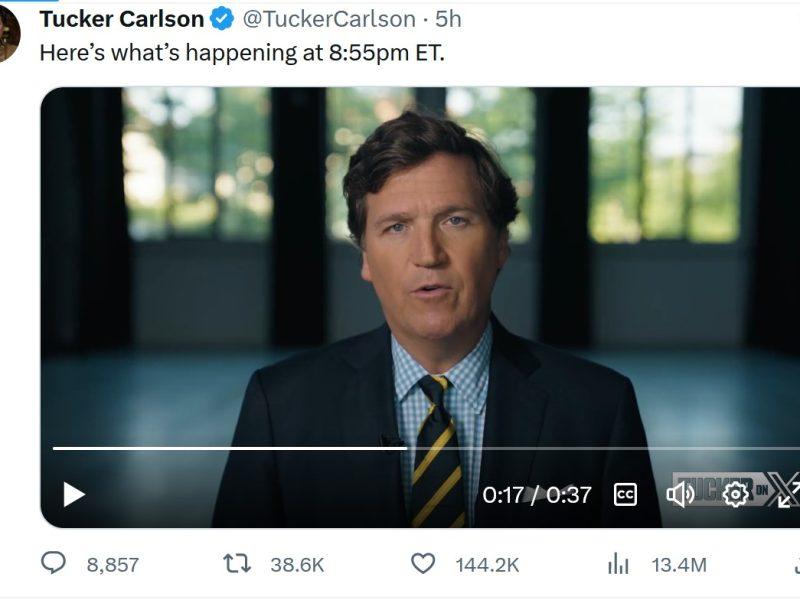Image resolution: width=800 pixels, height=600 pixels.
Task: Open the tweet via the 5h timestamp
Action: [x=448, y=19]
